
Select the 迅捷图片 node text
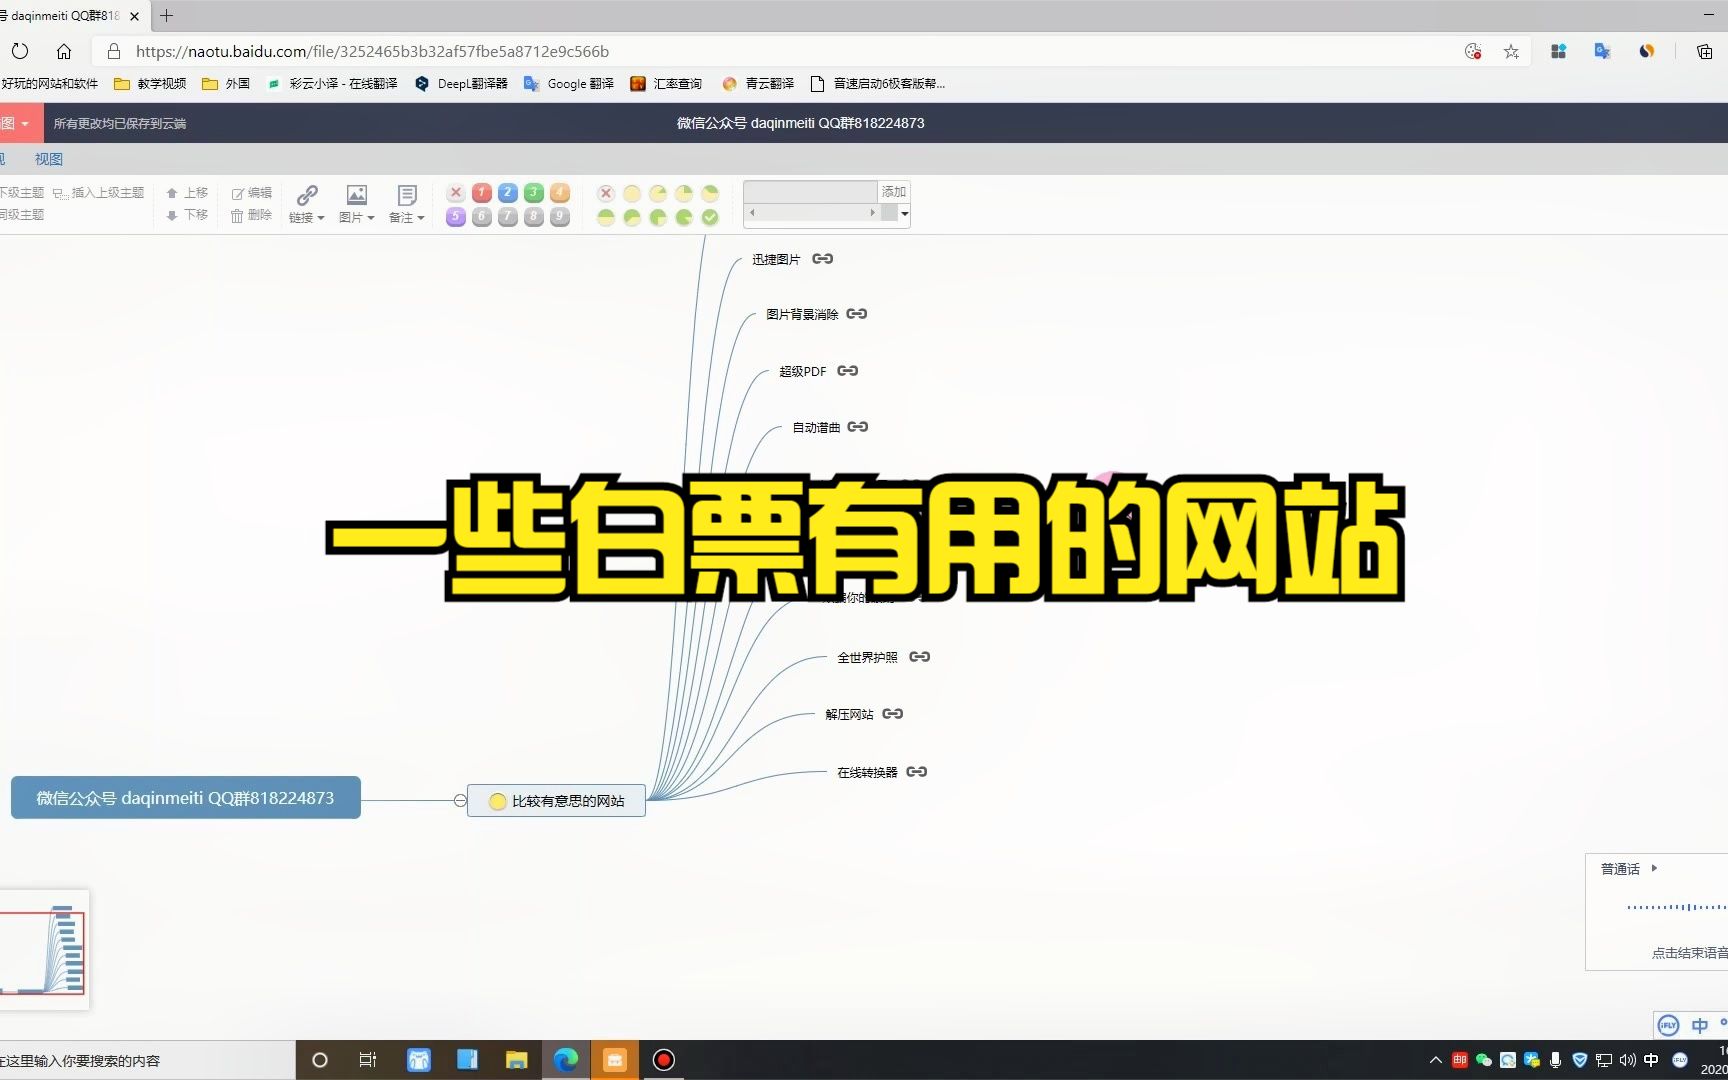pos(776,259)
